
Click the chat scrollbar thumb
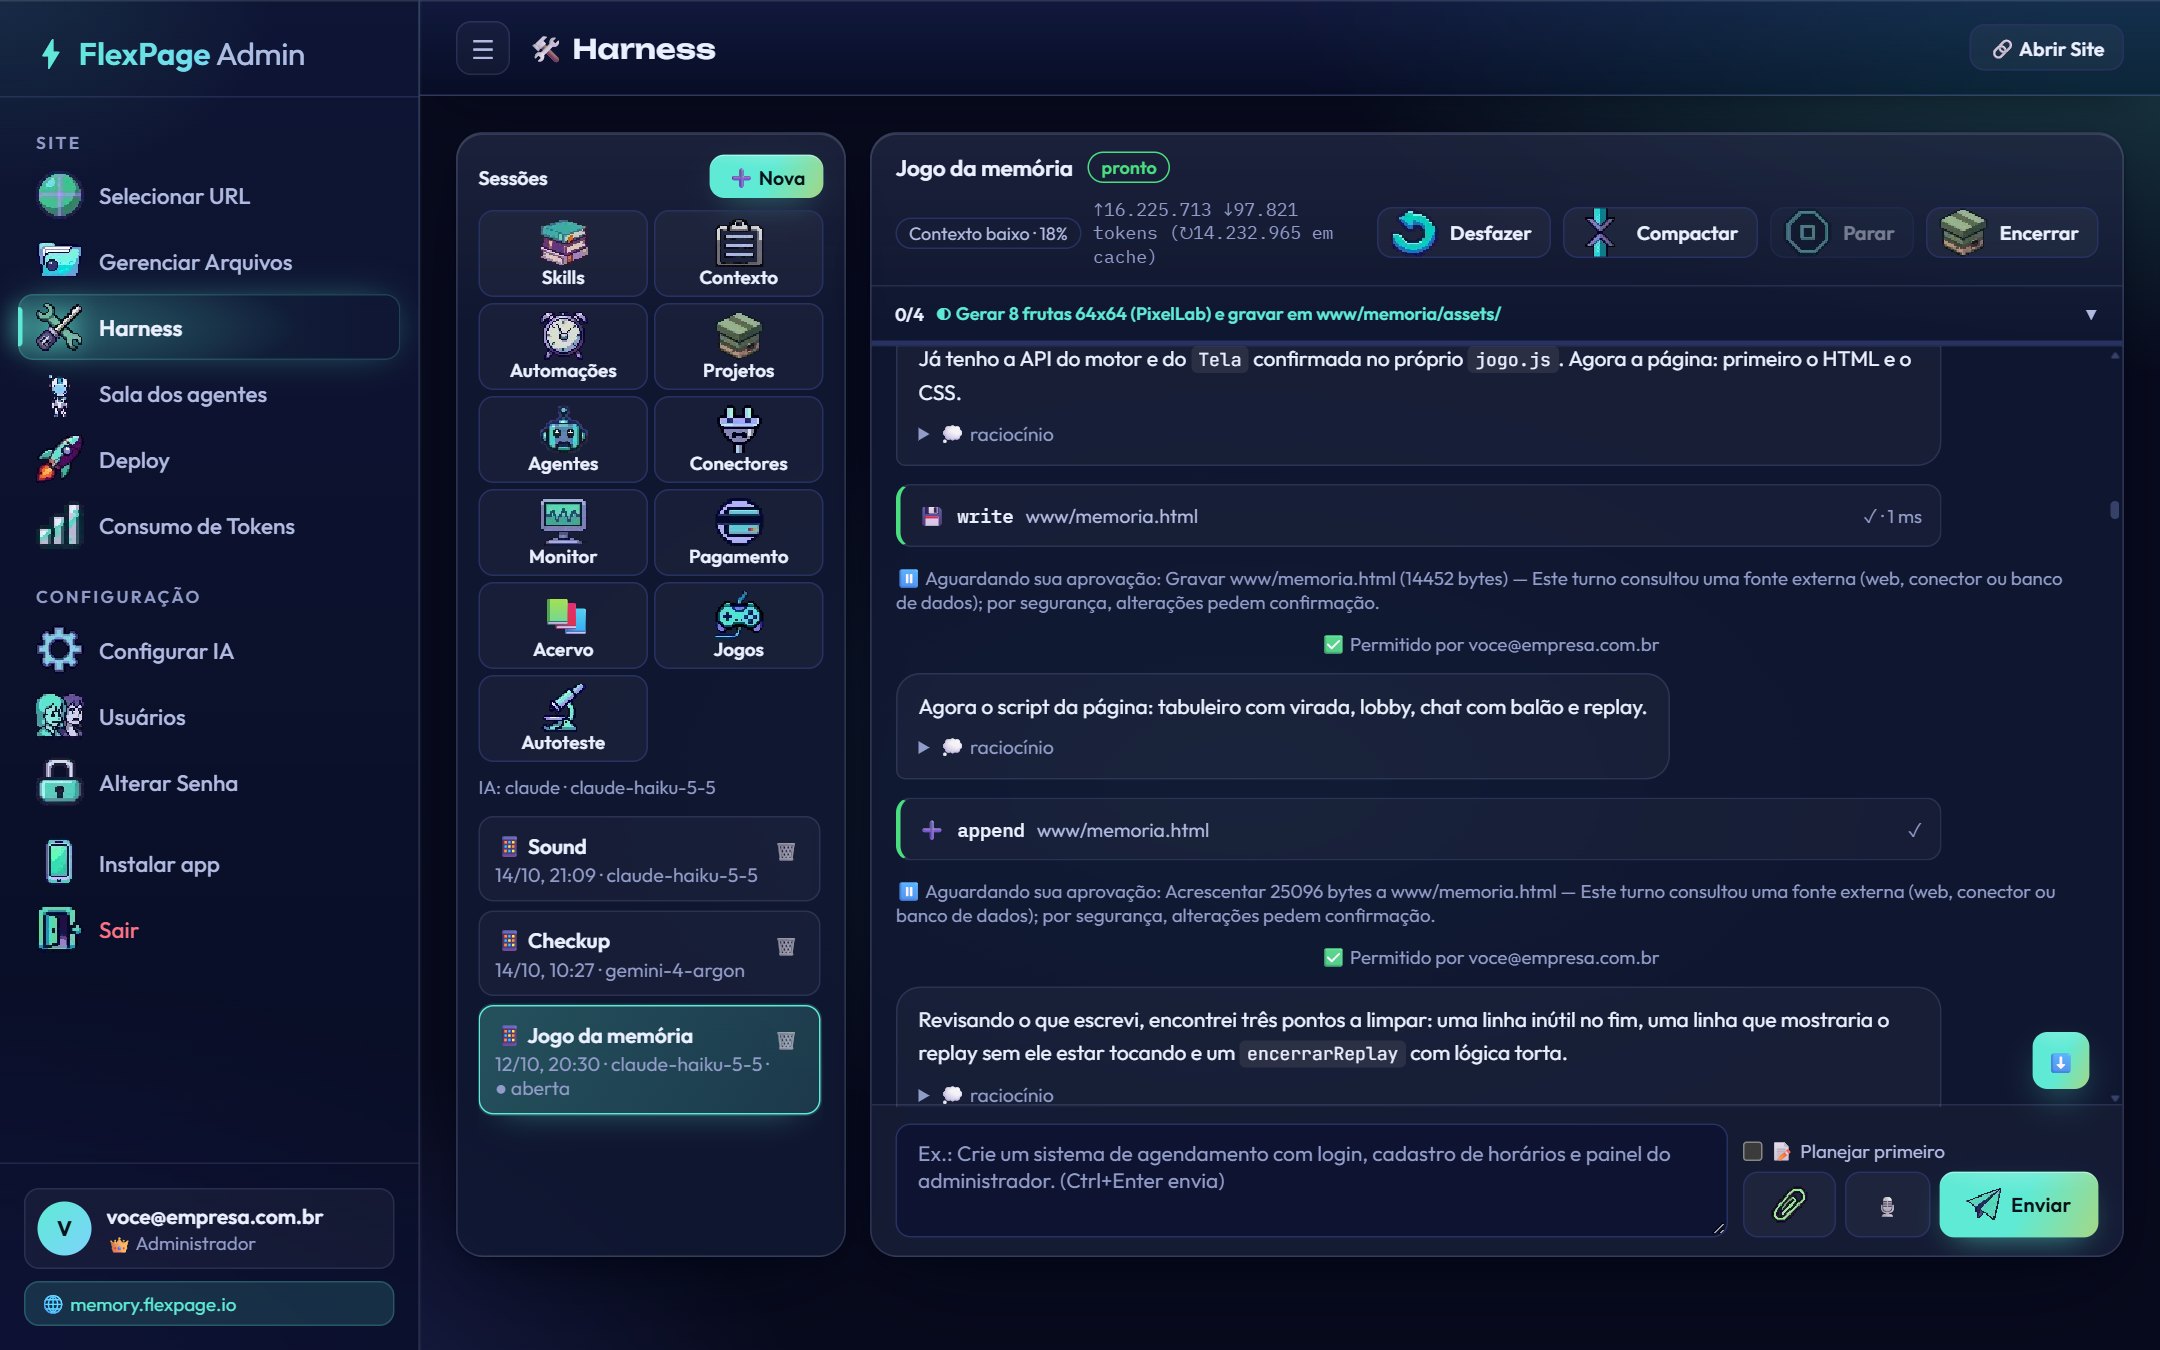pyautogui.click(x=2114, y=509)
